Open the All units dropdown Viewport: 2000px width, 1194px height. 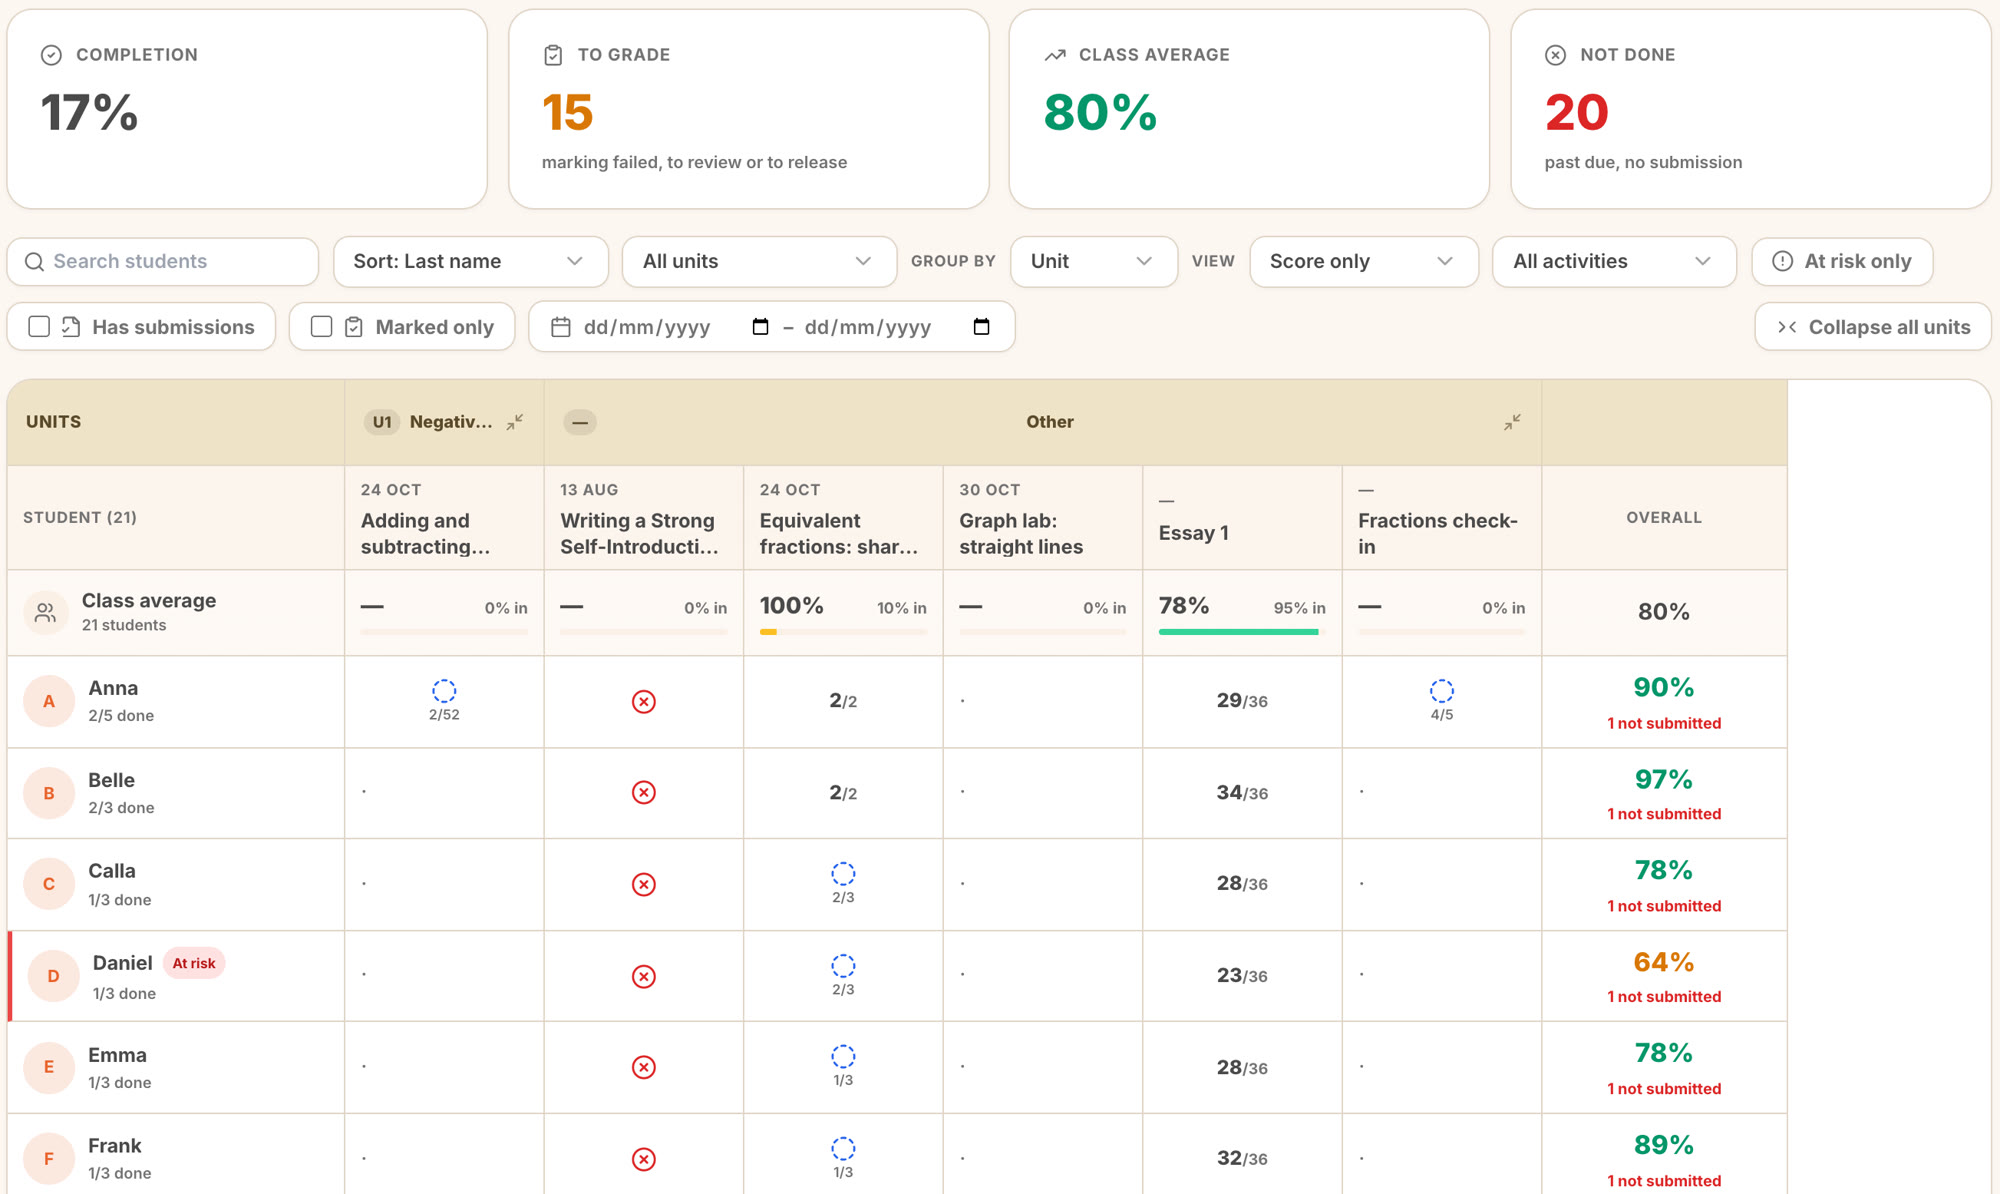(759, 262)
